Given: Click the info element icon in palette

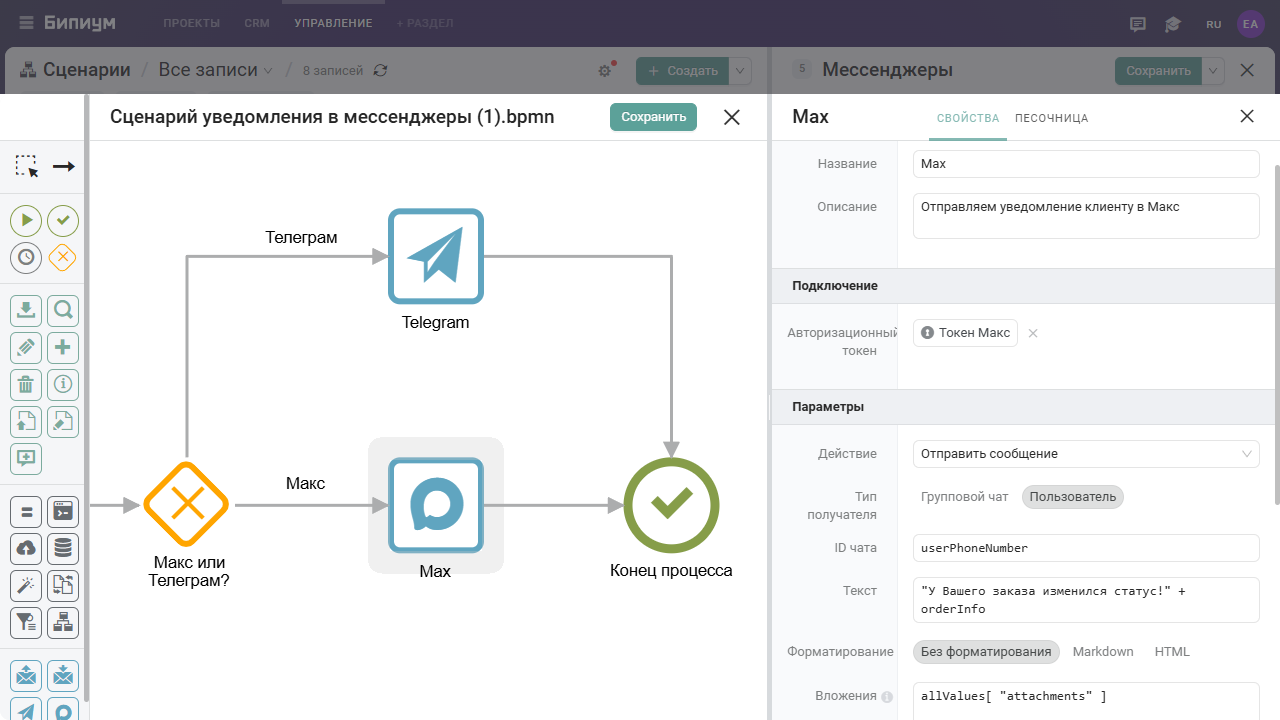Looking at the screenshot, I should (63, 384).
